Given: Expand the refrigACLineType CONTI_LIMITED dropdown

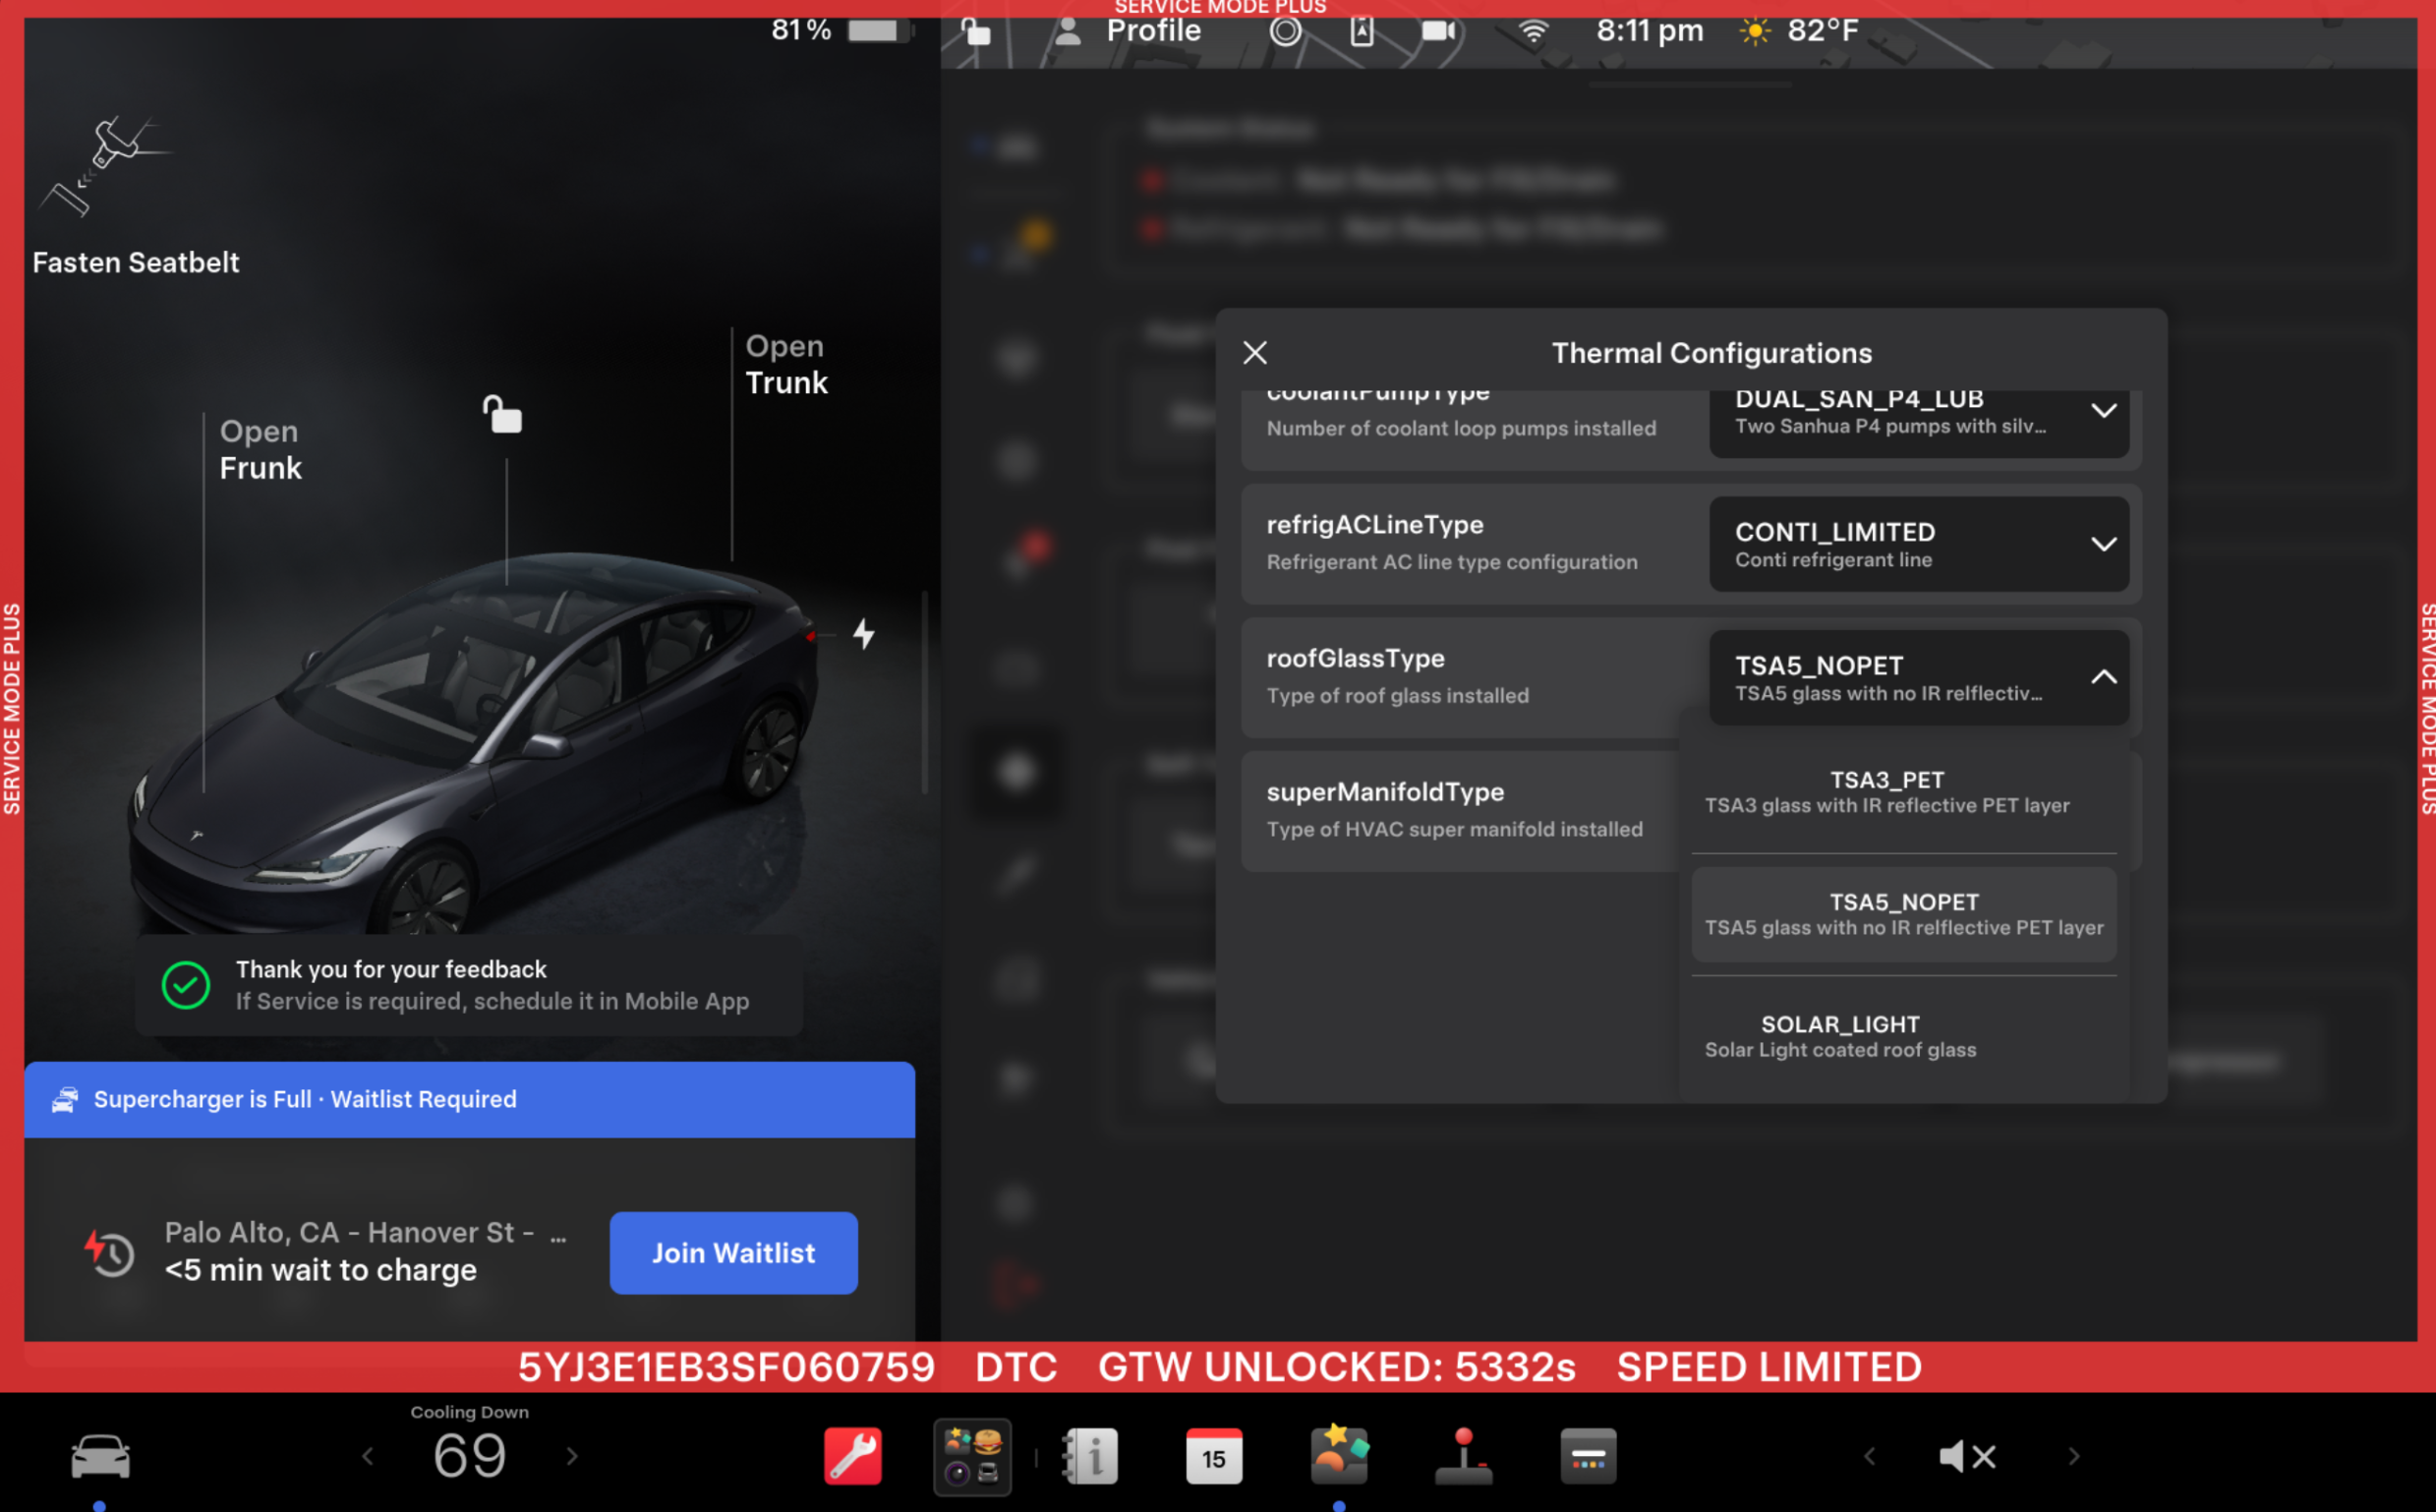Looking at the screenshot, I should coord(1919,544).
